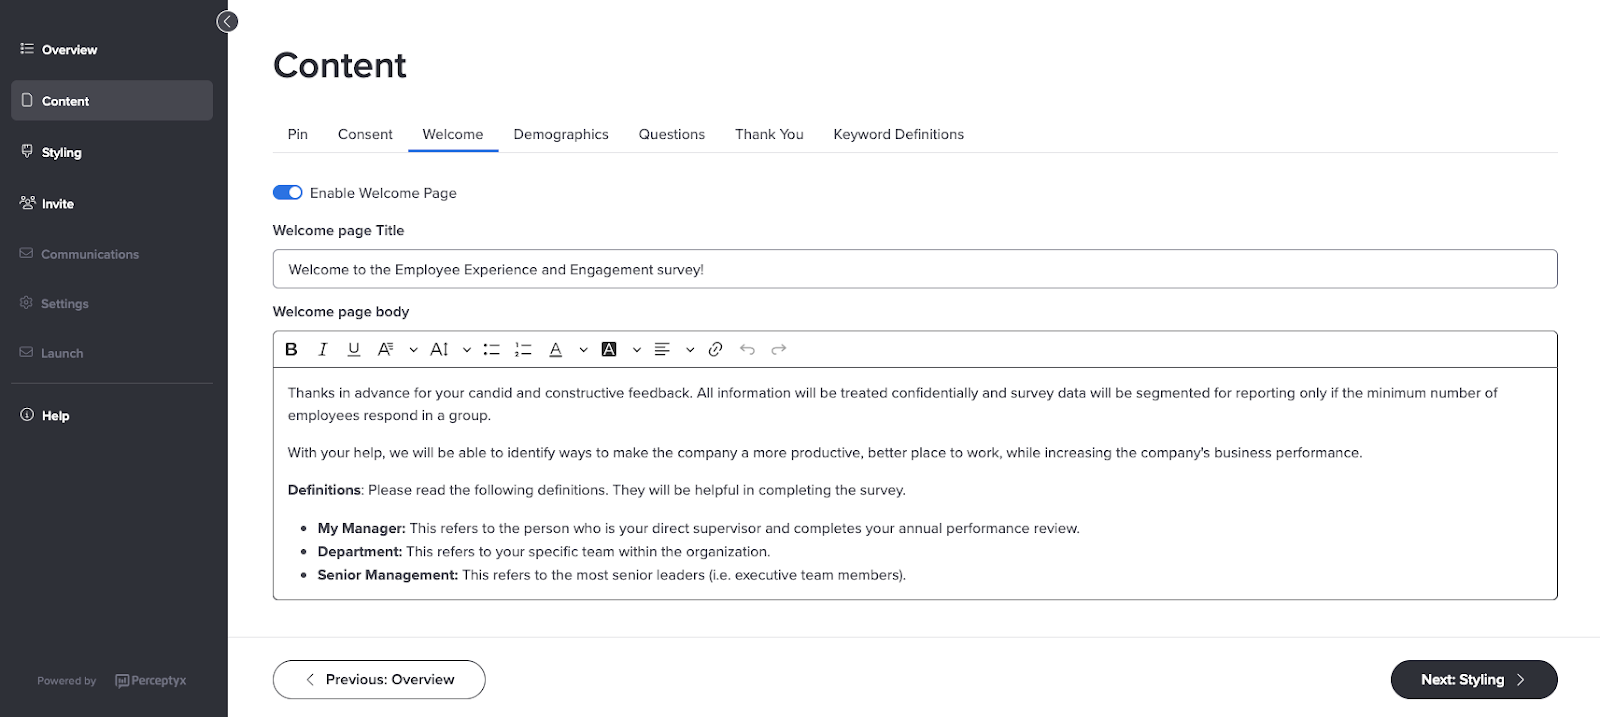Open the font color dropdown arrow
The image size is (1600, 717).
[583, 350]
